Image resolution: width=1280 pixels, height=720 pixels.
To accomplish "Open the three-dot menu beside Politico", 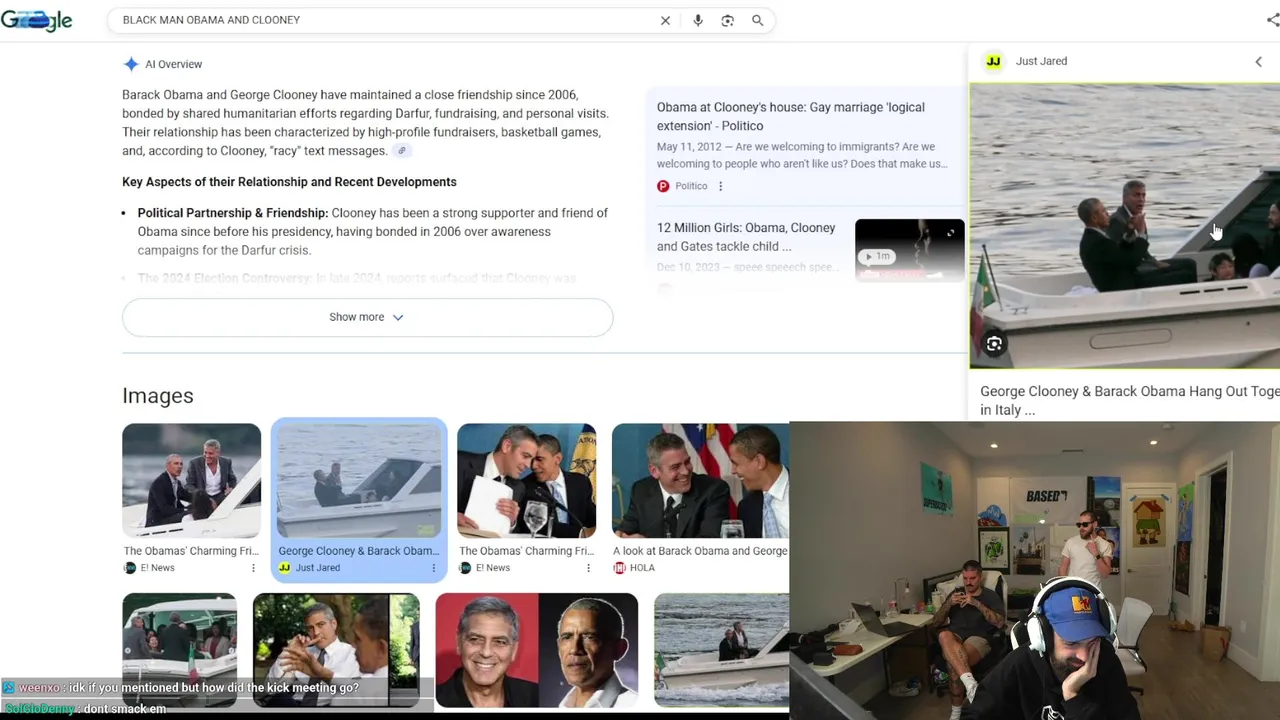I will 720,186.
